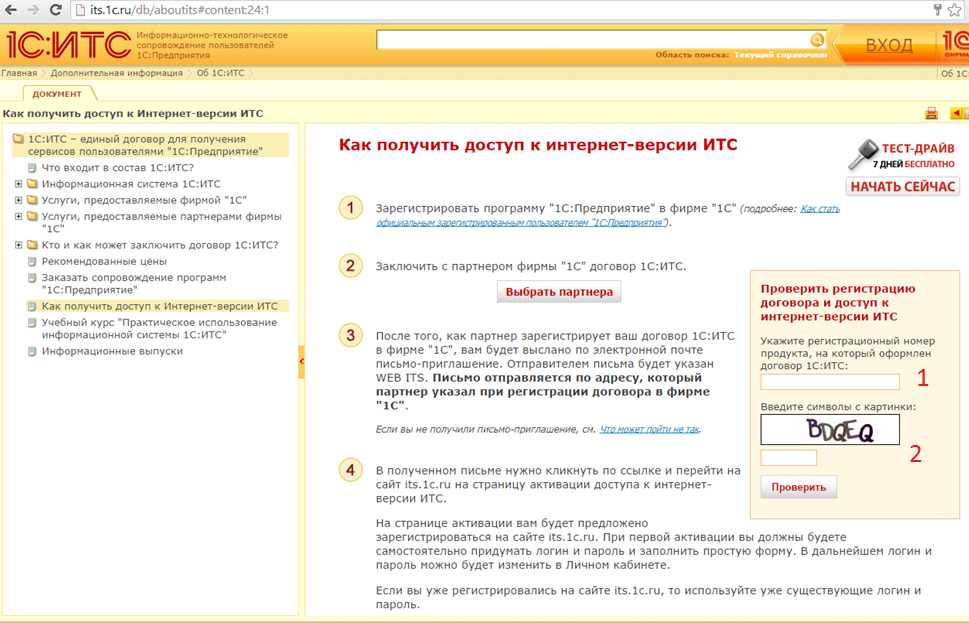Expand 'Услуги, предоставляемые партнерами фирмы "1С"' folder
Image resolution: width=969 pixels, height=623 pixels.
pyautogui.click(x=19, y=216)
